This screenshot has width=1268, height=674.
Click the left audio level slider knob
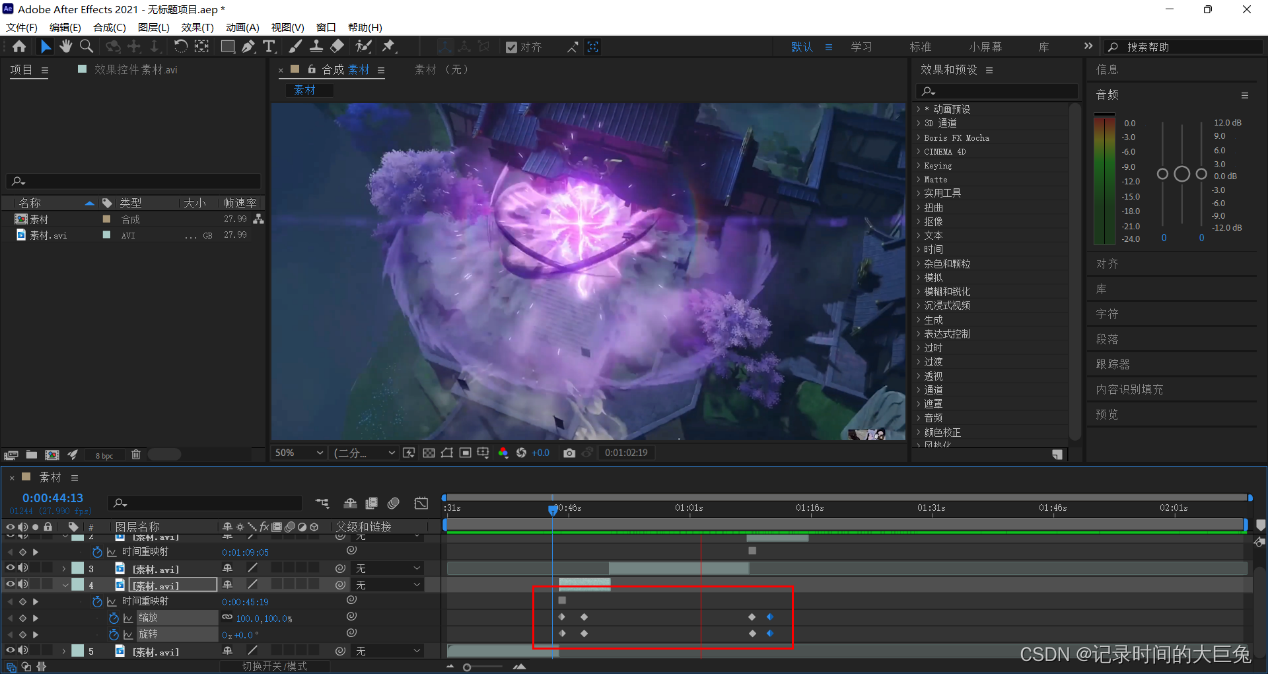1162,174
